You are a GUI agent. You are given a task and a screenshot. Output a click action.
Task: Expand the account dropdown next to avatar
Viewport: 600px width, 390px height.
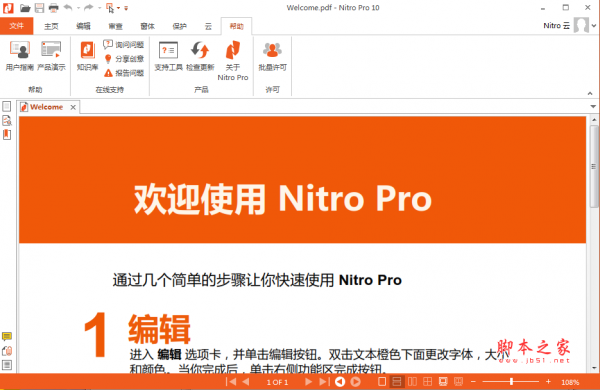[594, 26]
